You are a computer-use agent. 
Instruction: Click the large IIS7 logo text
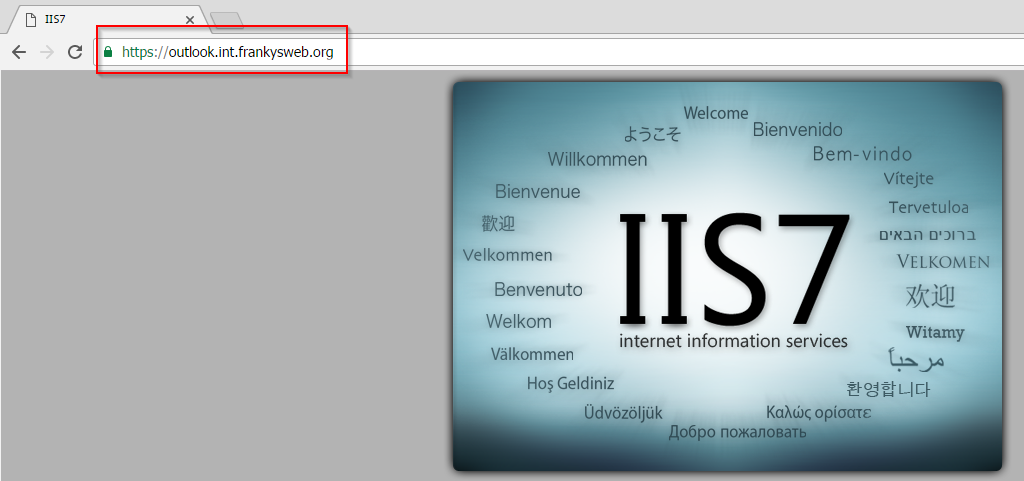click(x=734, y=266)
